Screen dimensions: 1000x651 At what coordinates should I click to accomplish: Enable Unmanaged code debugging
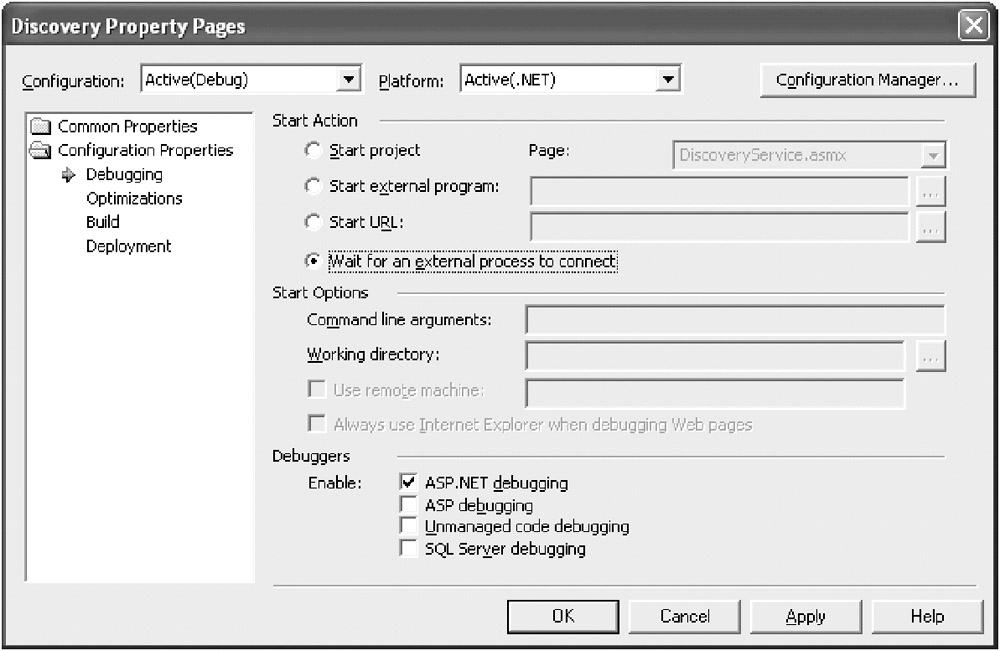click(408, 526)
